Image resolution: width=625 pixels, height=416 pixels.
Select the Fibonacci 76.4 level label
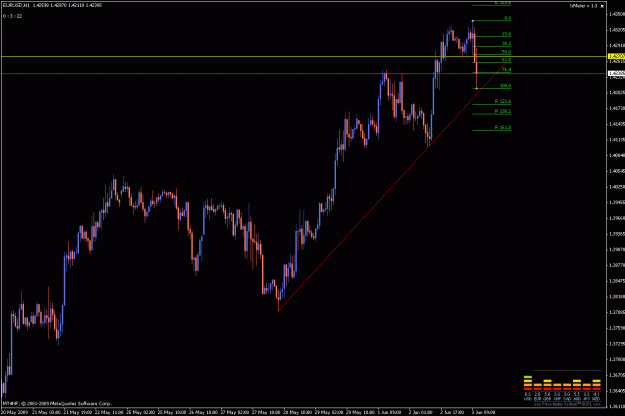506,69
